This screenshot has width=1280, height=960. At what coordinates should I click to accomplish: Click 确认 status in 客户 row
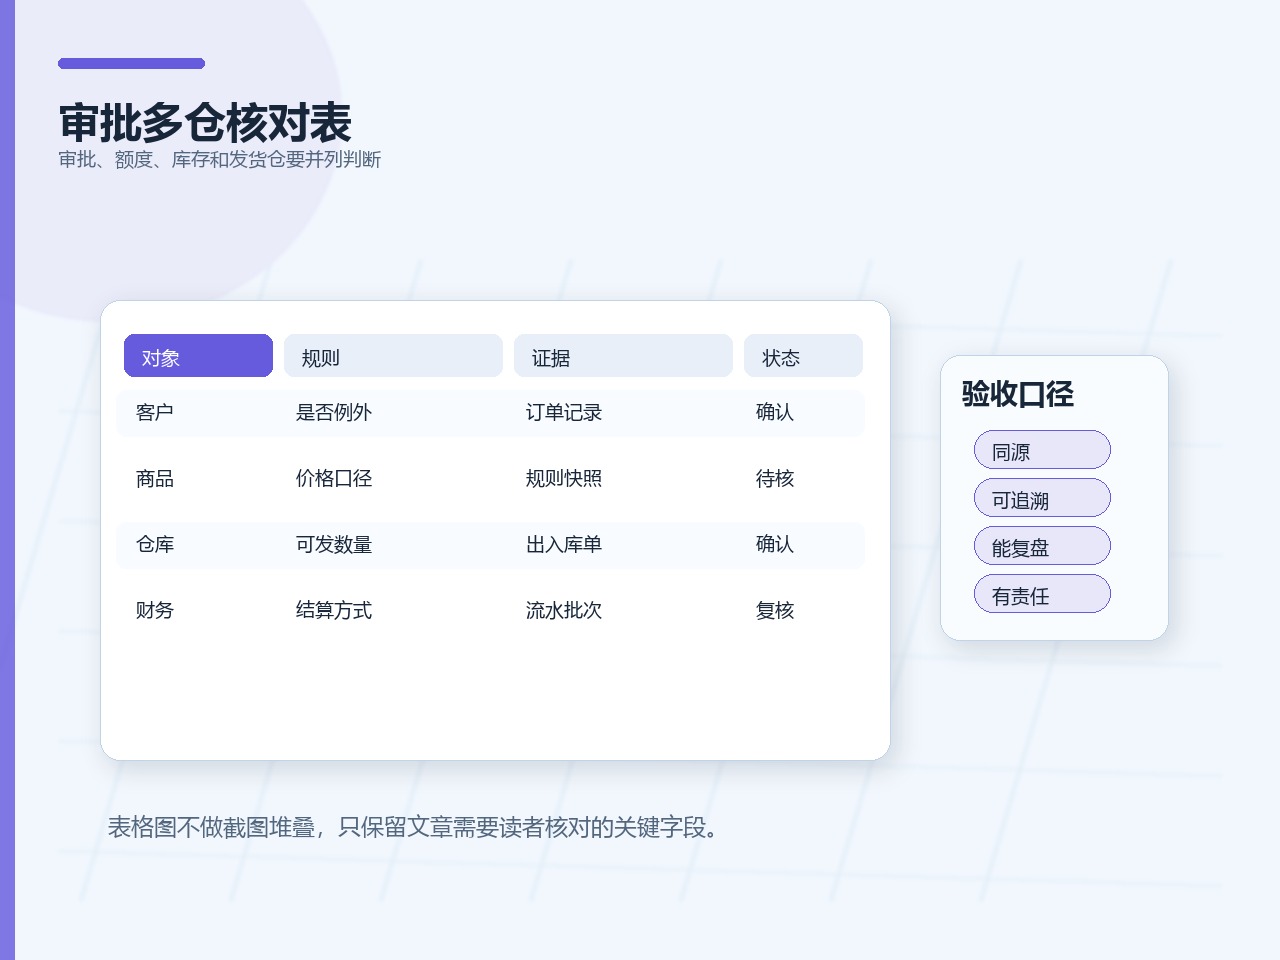(x=775, y=413)
